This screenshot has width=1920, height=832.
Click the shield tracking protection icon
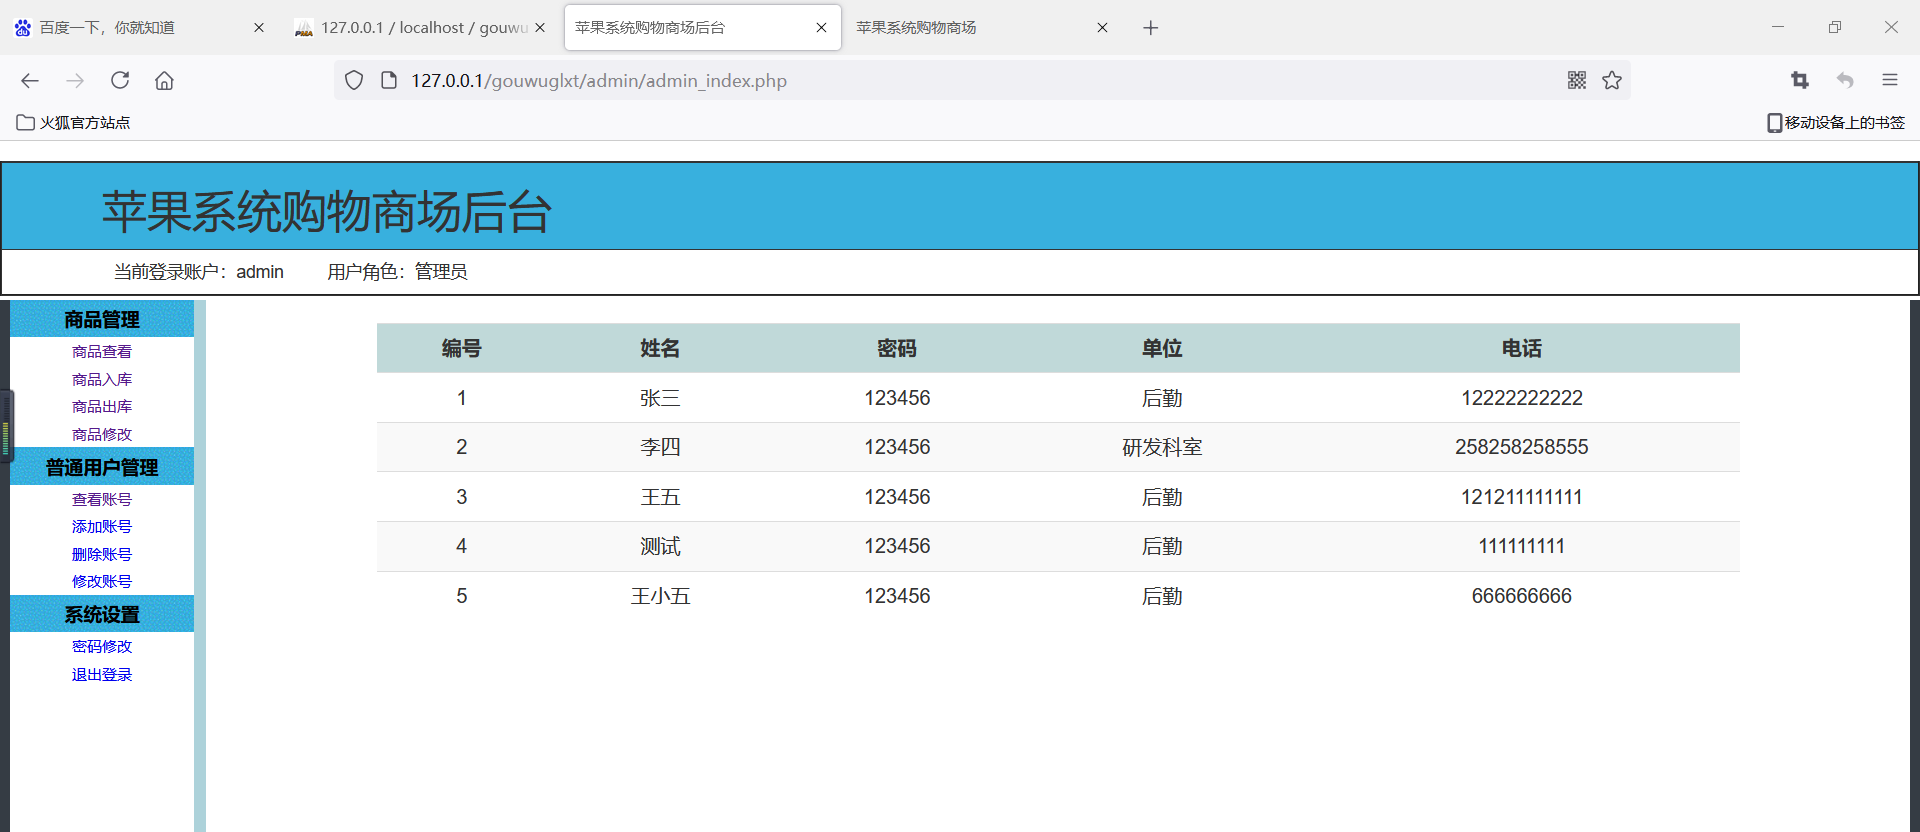click(x=354, y=80)
